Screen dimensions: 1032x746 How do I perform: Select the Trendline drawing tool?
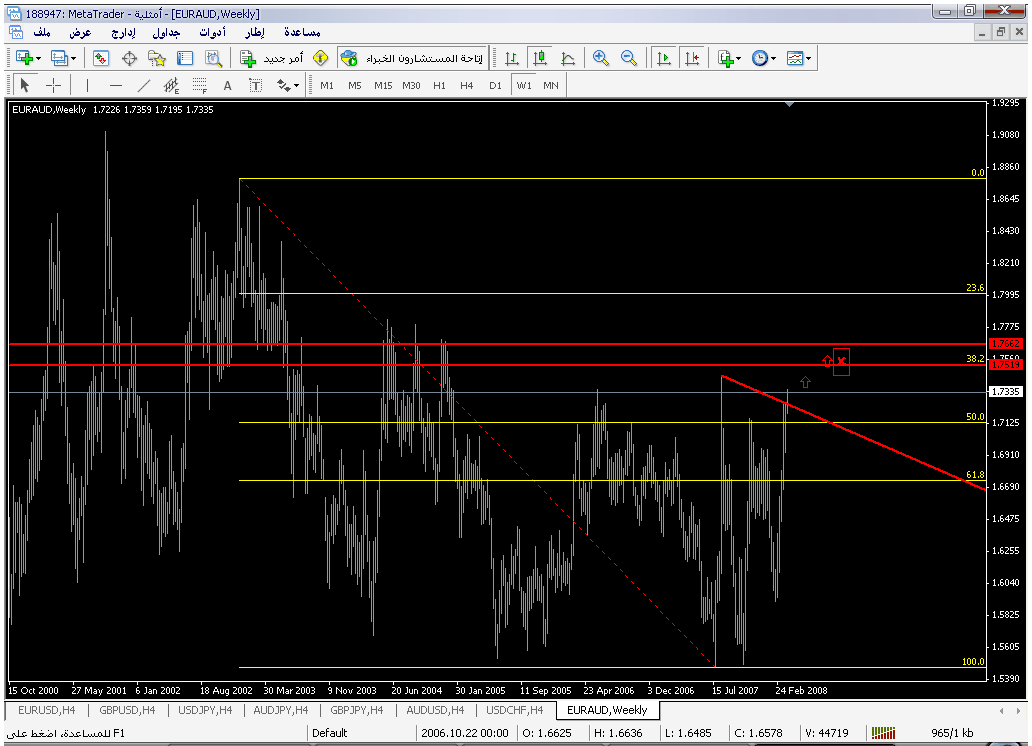144,85
